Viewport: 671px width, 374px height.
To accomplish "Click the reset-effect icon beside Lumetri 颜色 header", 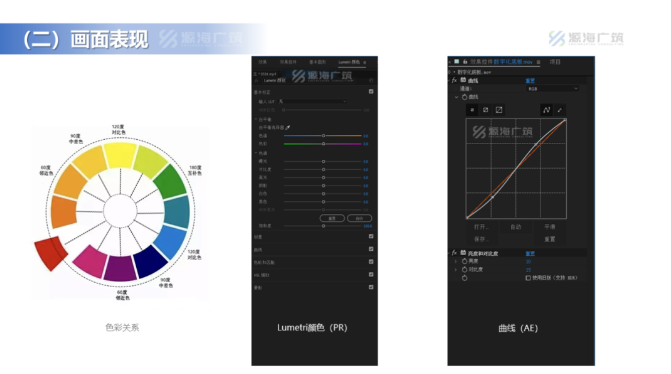I will 371,80.
